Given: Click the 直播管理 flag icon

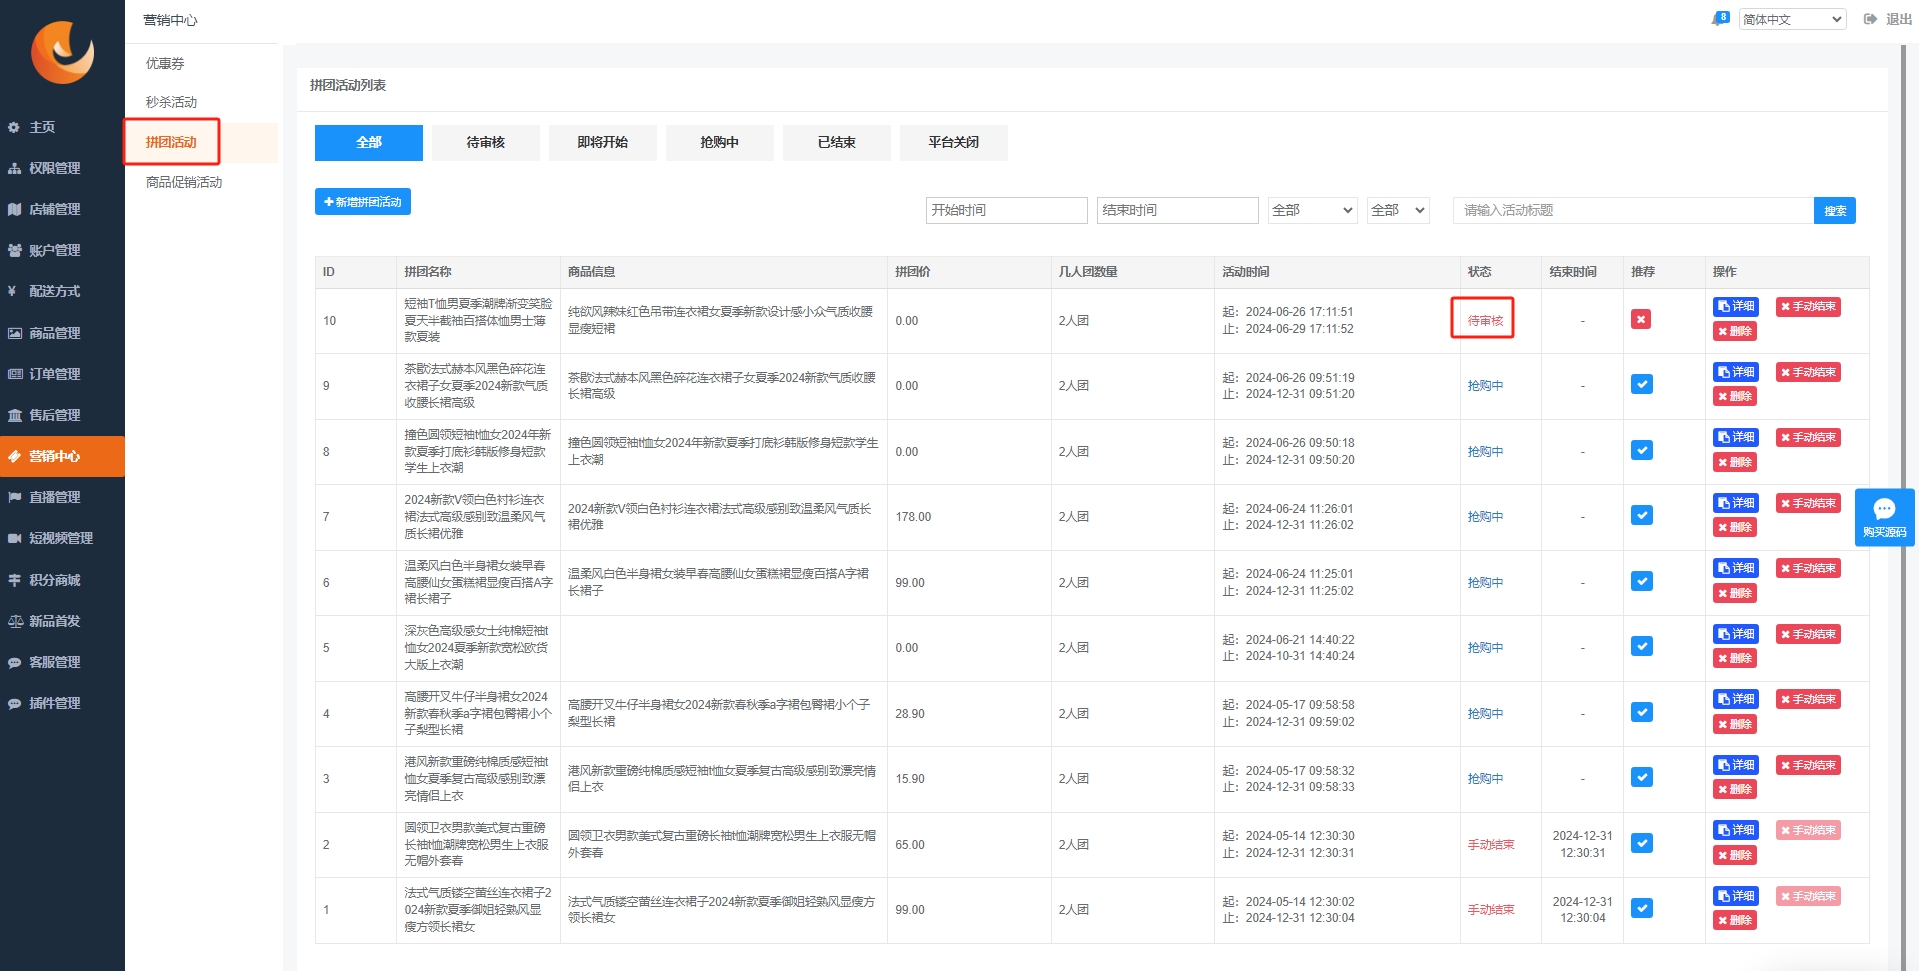Looking at the screenshot, I should point(14,497).
